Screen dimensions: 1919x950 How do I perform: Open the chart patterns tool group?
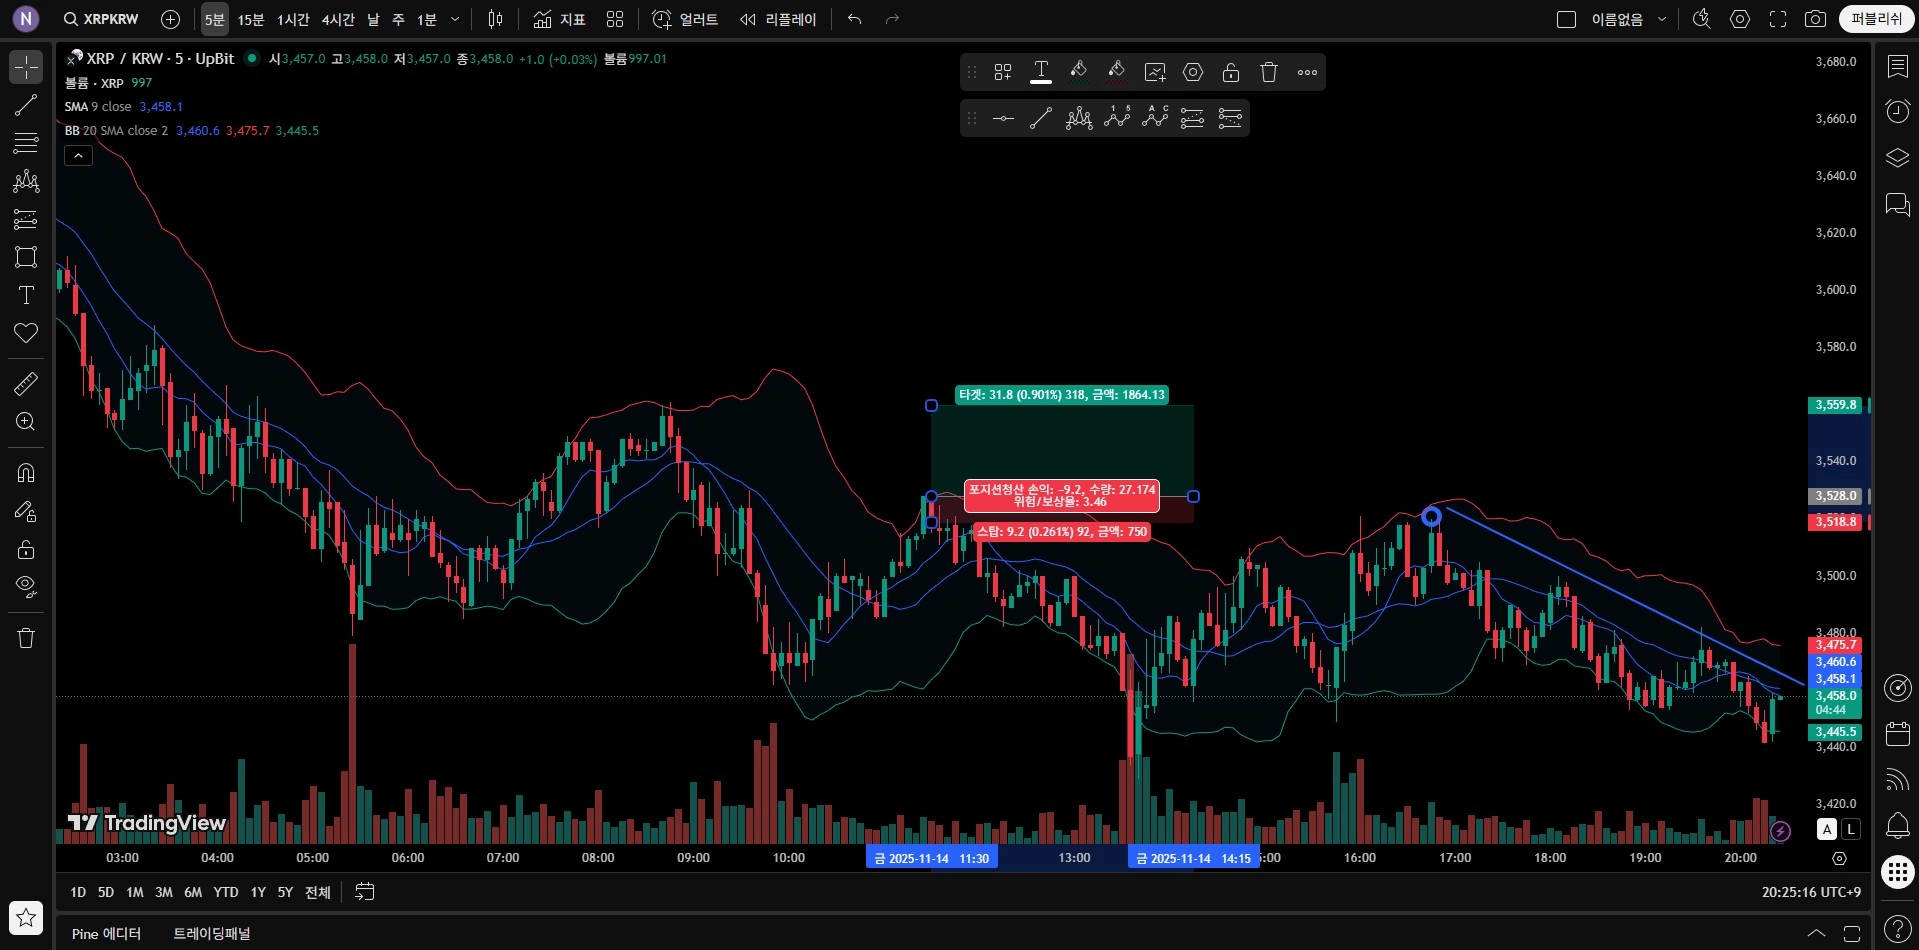26,181
